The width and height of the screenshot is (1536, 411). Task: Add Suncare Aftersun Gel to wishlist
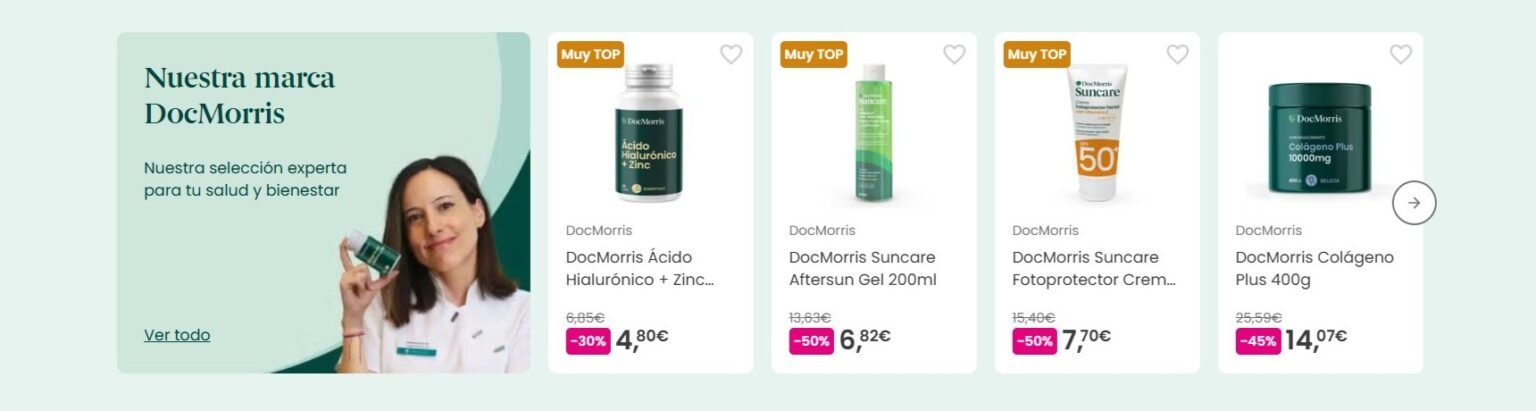tap(954, 55)
